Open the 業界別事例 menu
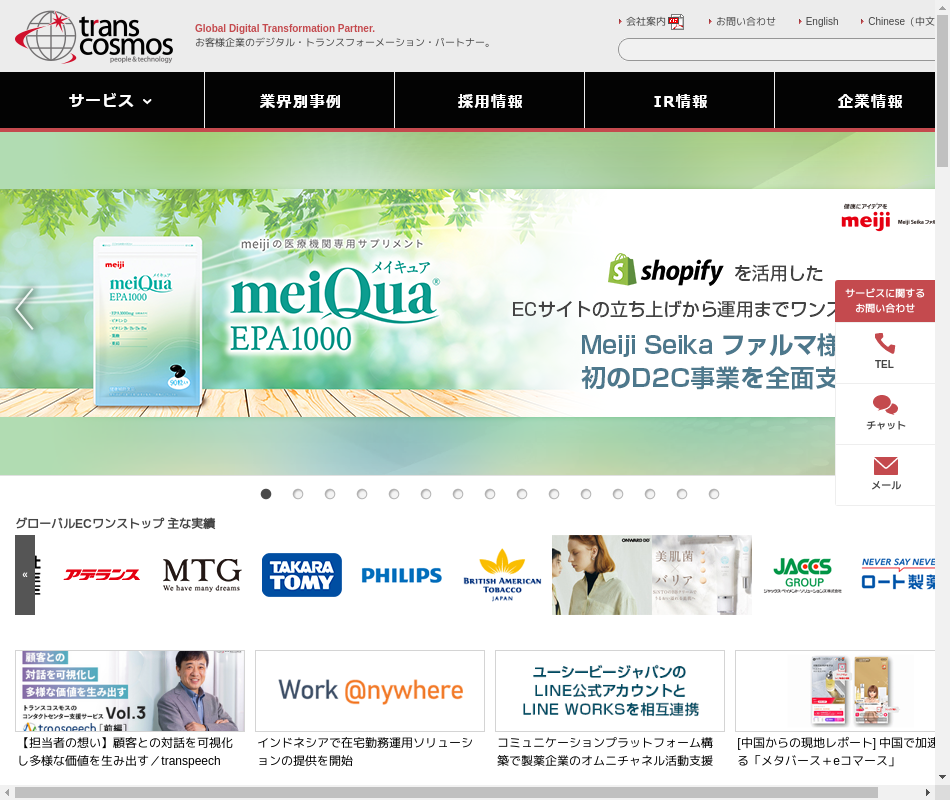950x800 pixels. pyautogui.click(x=300, y=101)
